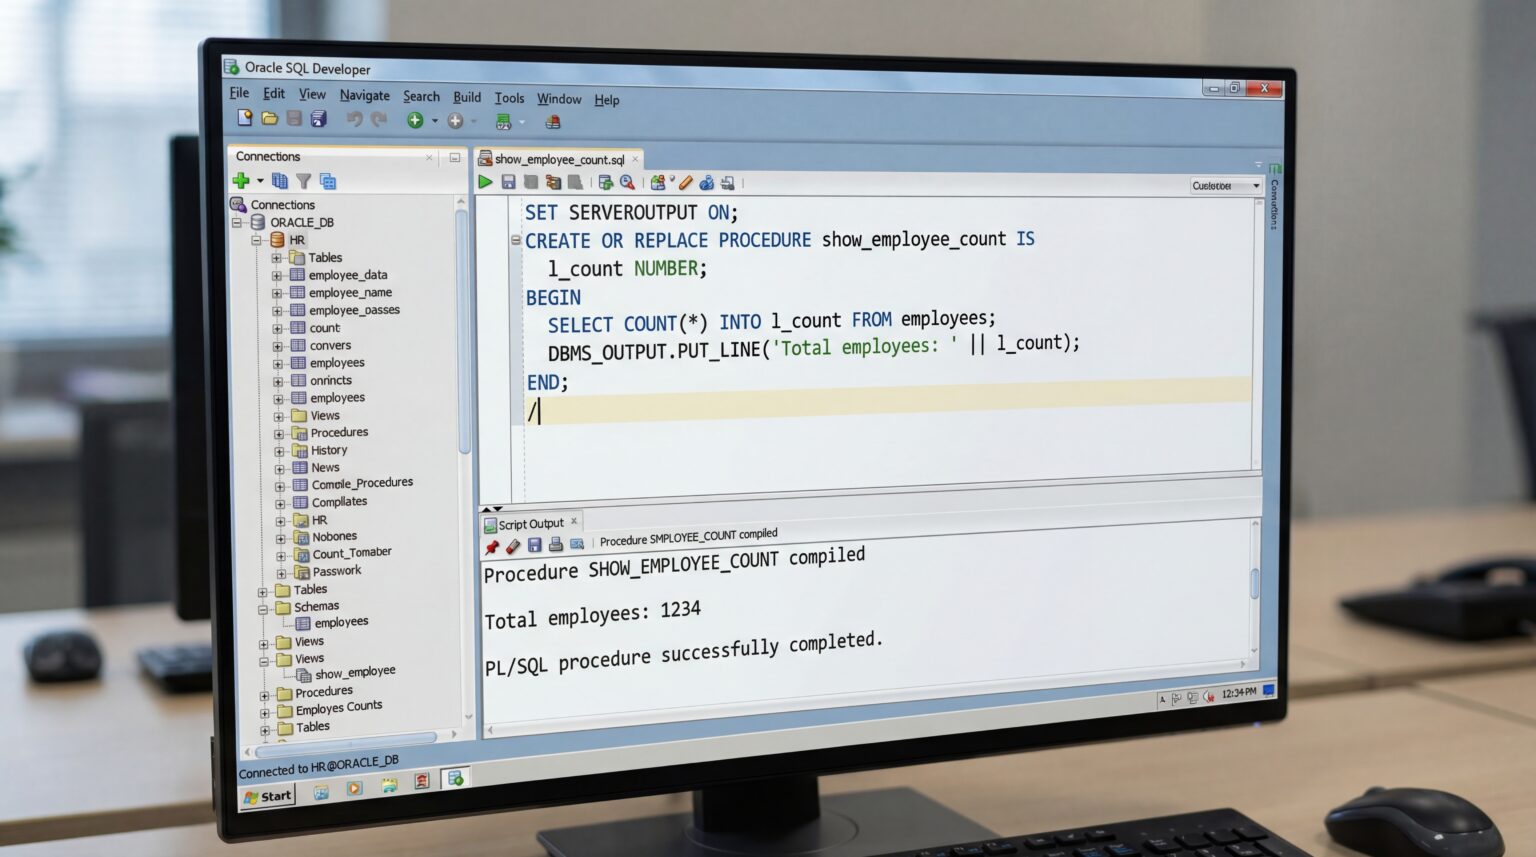
Task: Click the pencil icon in the editor toolbar
Action: click(x=685, y=183)
